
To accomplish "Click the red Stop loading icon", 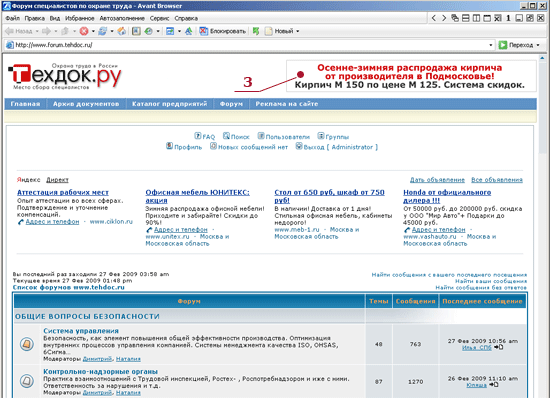I will pos(83,31).
